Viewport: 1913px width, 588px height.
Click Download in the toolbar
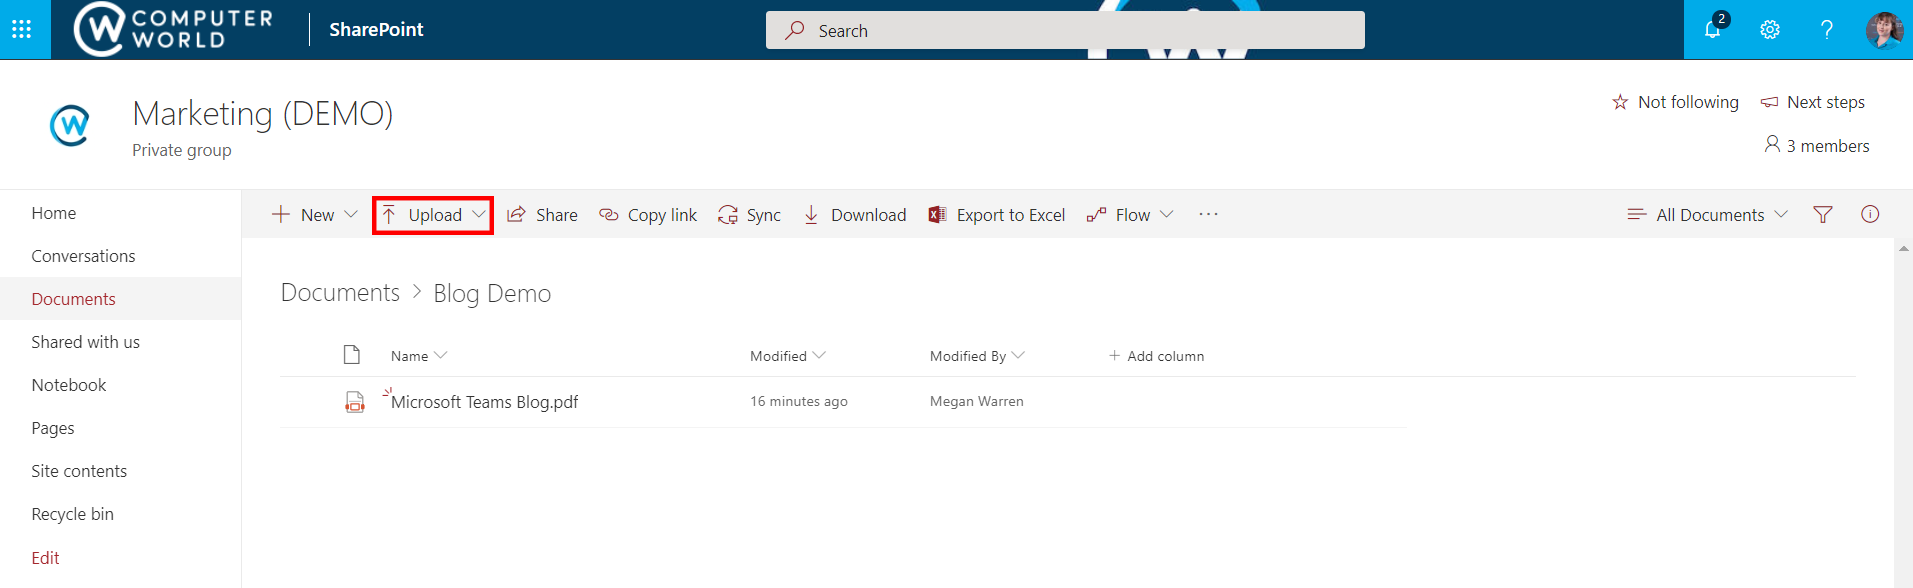855,215
